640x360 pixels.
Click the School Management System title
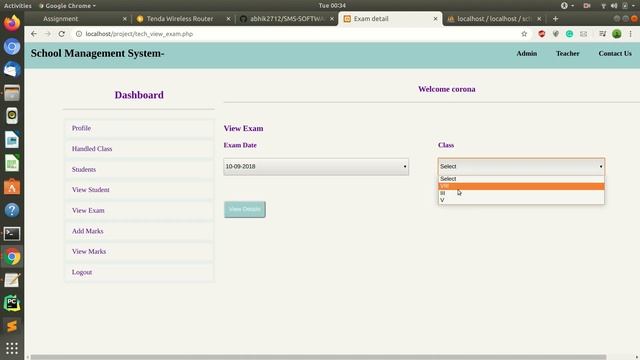(97, 53)
